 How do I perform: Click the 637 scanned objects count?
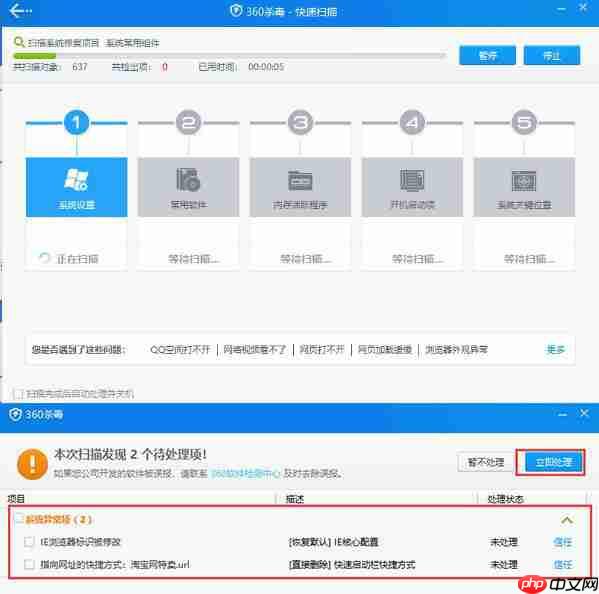(x=80, y=67)
